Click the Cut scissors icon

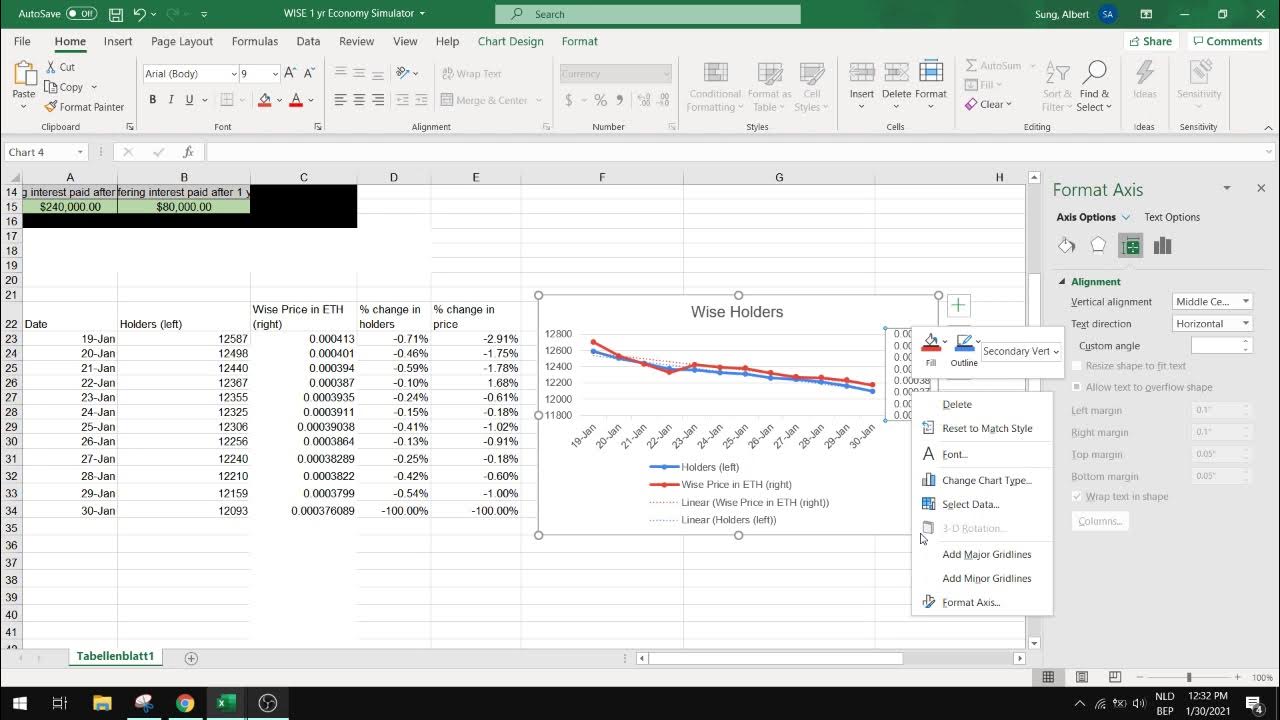pyautogui.click(x=51, y=67)
